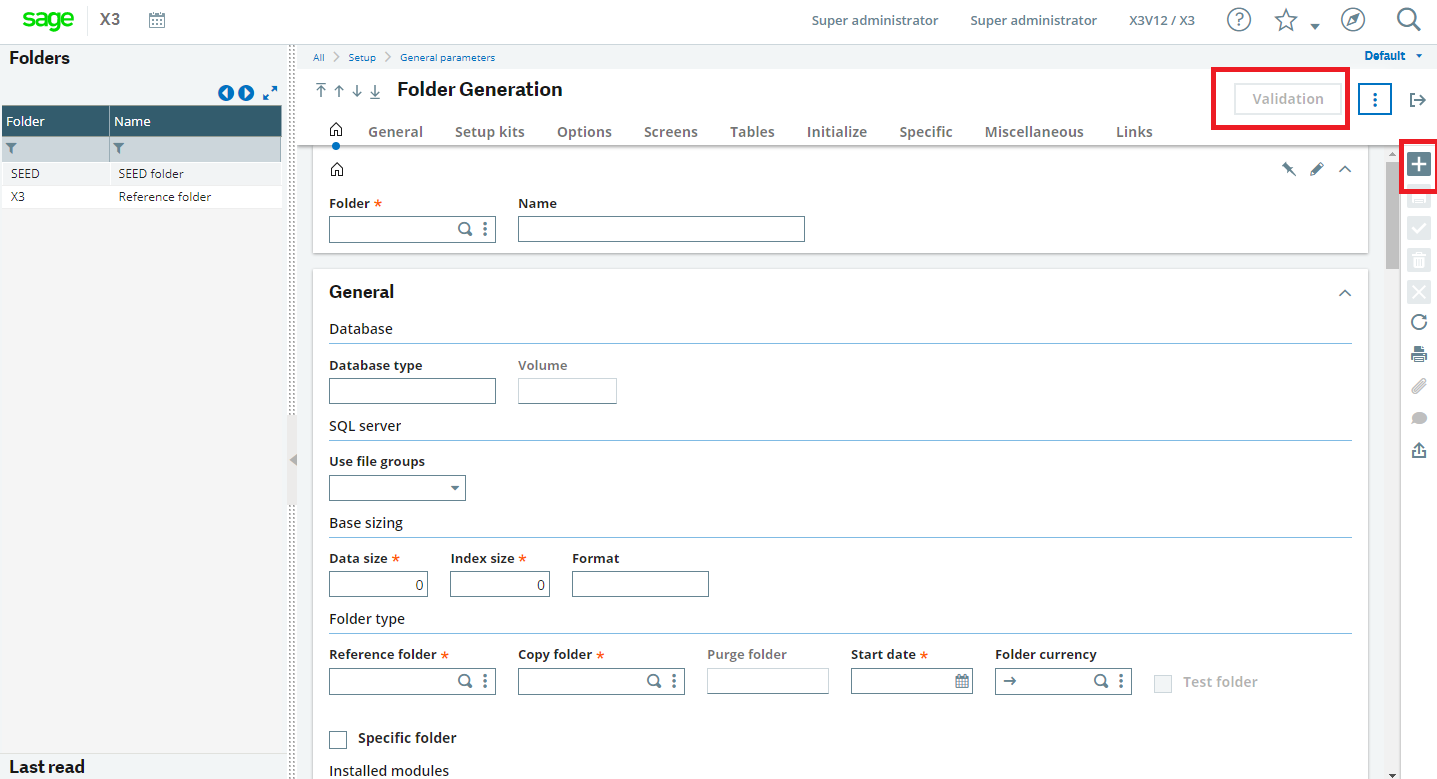1437x779 pixels.
Task: Export the record with the share icon
Action: pyautogui.click(x=1418, y=450)
